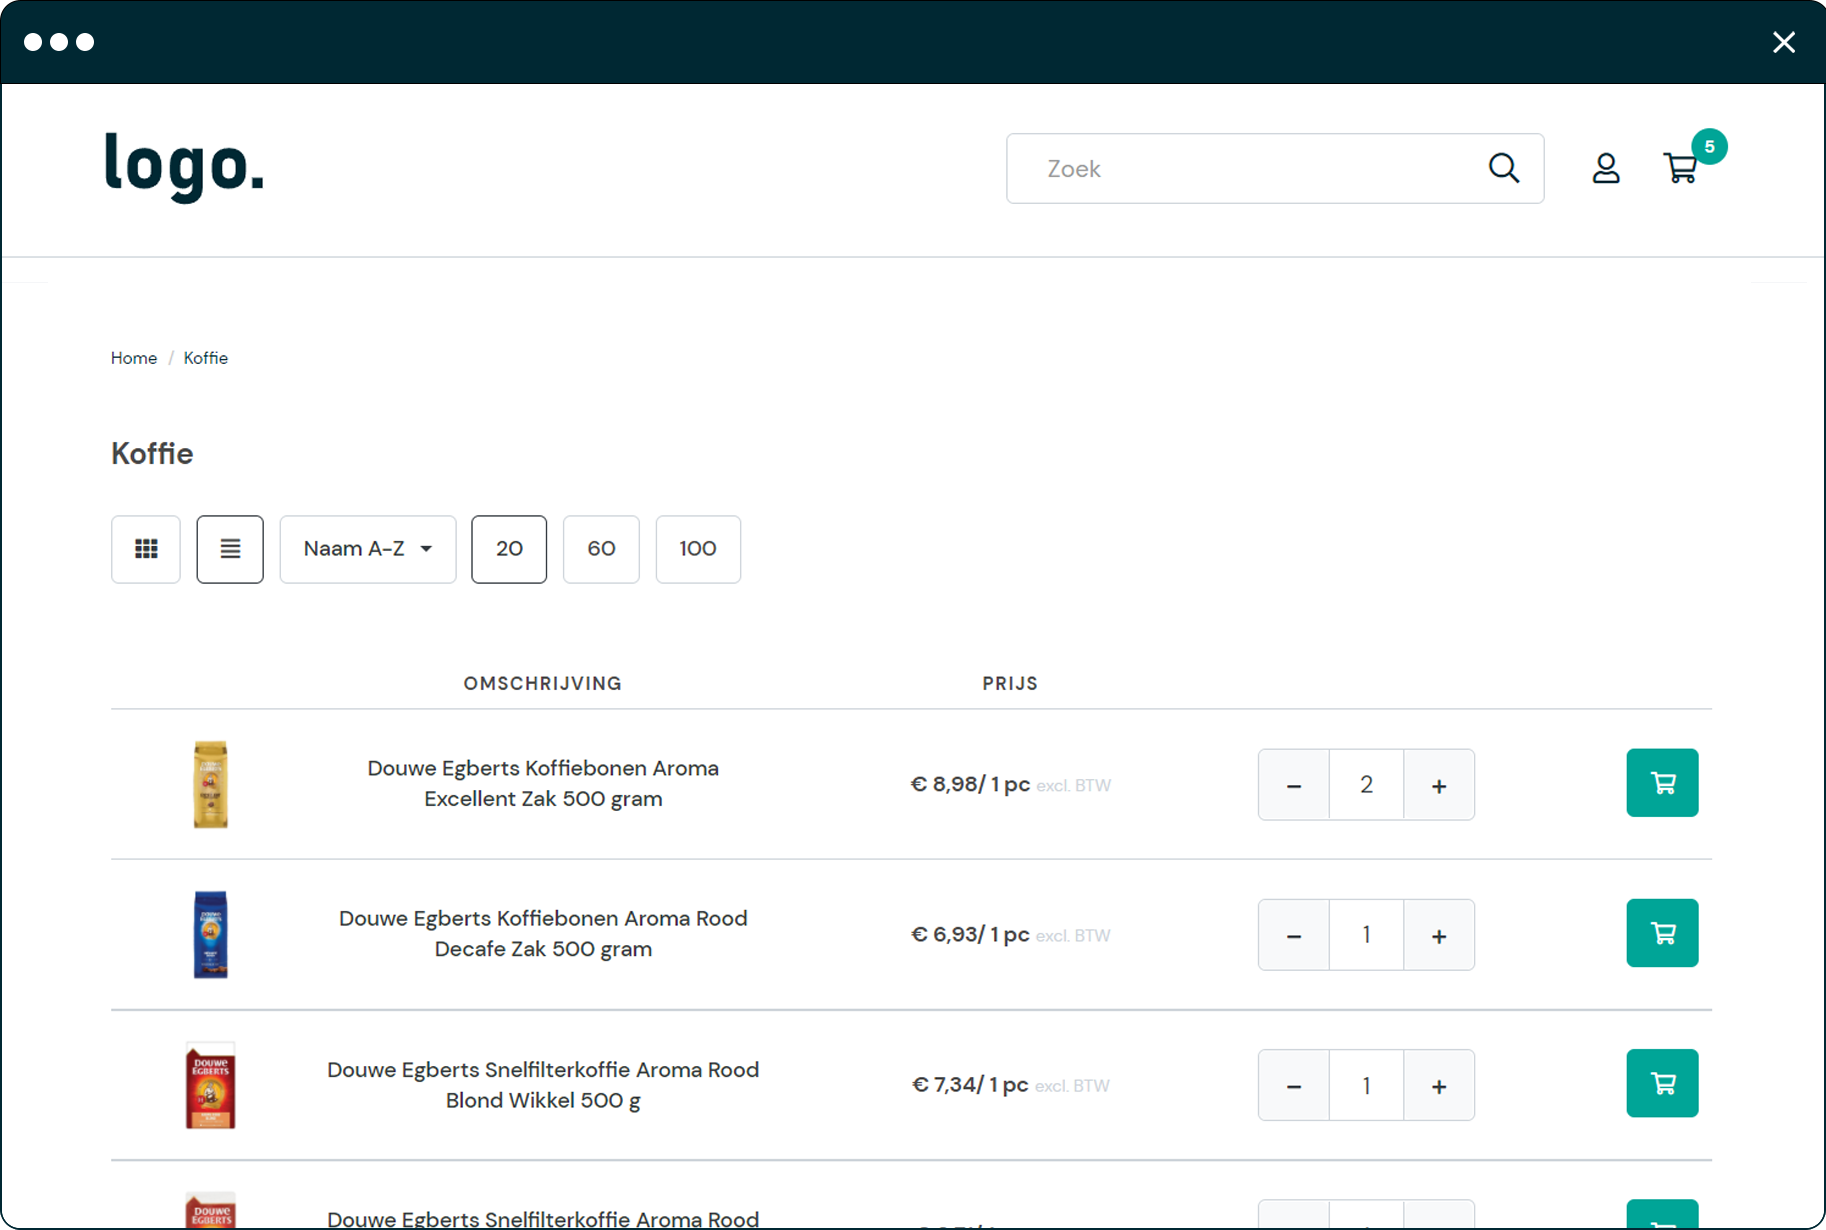Open Koffie breadcrumb link
The image size is (1826, 1230).
(206, 358)
